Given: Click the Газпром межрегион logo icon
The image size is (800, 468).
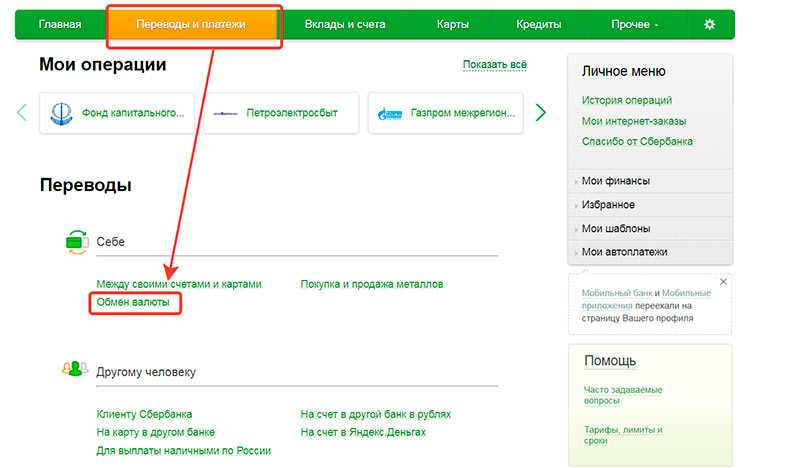Looking at the screenshot, I should [390, 113].
